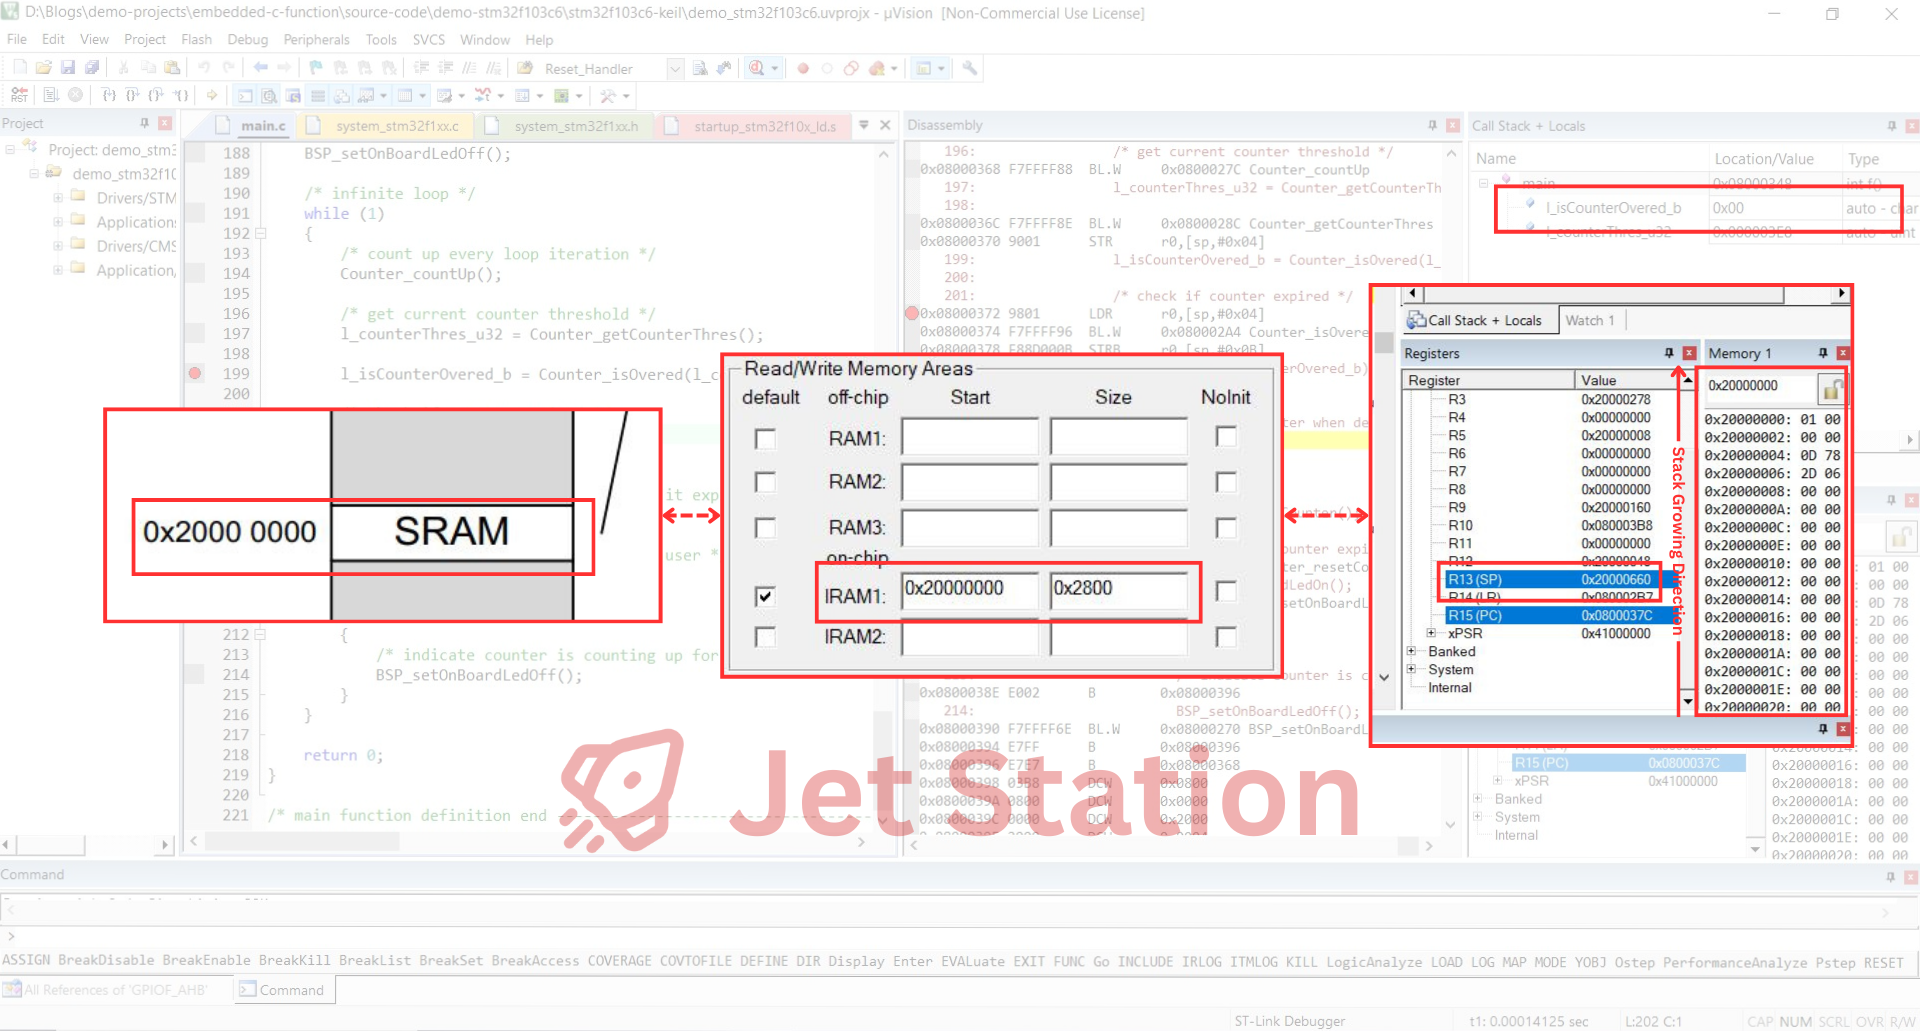The width and height of the screenshot is (1920, 1031).
Task: Click the Open file folder icon
Action: tap(43, 68)
